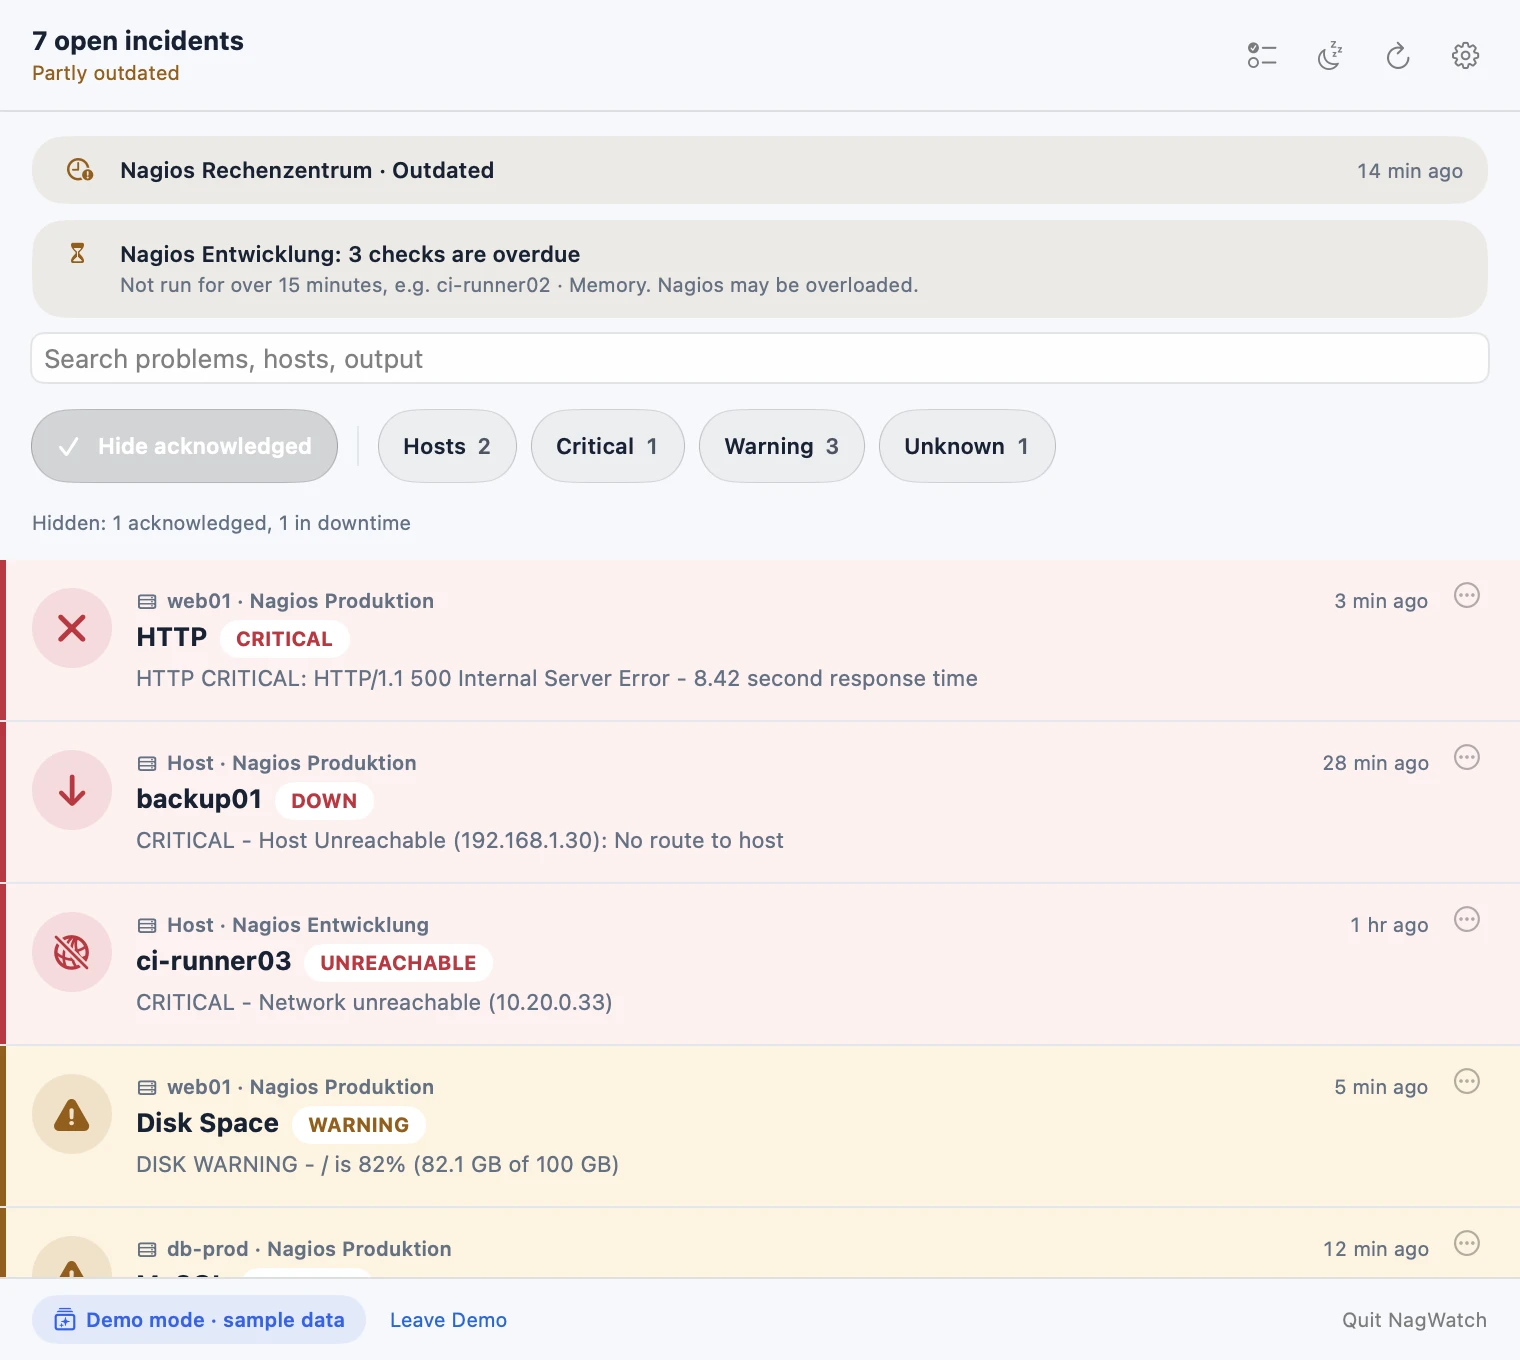Click 'Hidden: 1 acknowledged, 1 in downtime' text
The height and width of the screenshot is (1360, 1520).
(221, 523)
